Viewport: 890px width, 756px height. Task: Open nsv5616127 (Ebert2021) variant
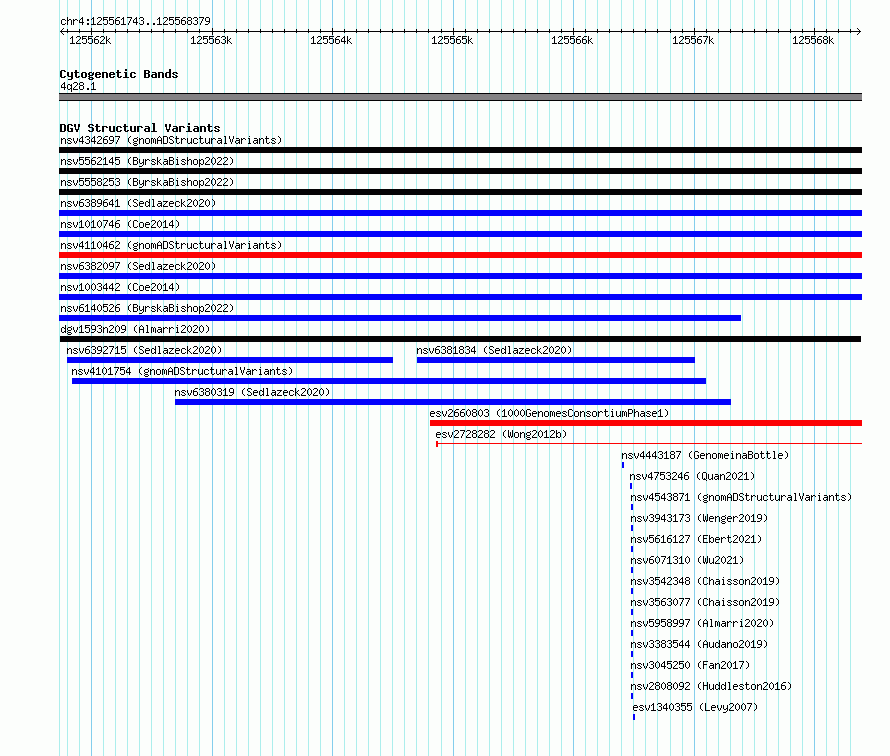point(696,539)
